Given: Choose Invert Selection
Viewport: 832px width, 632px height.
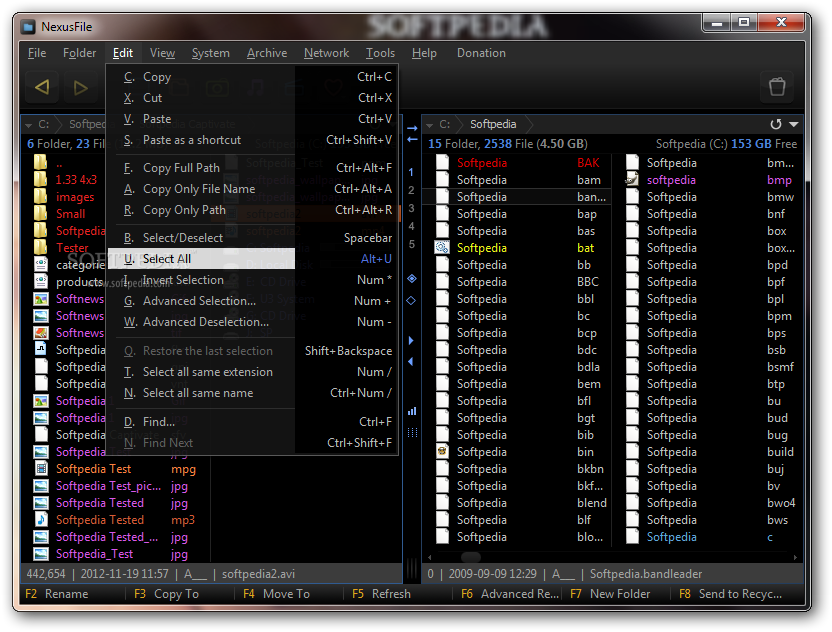Looking at the screenshot, I should (253, 280).
